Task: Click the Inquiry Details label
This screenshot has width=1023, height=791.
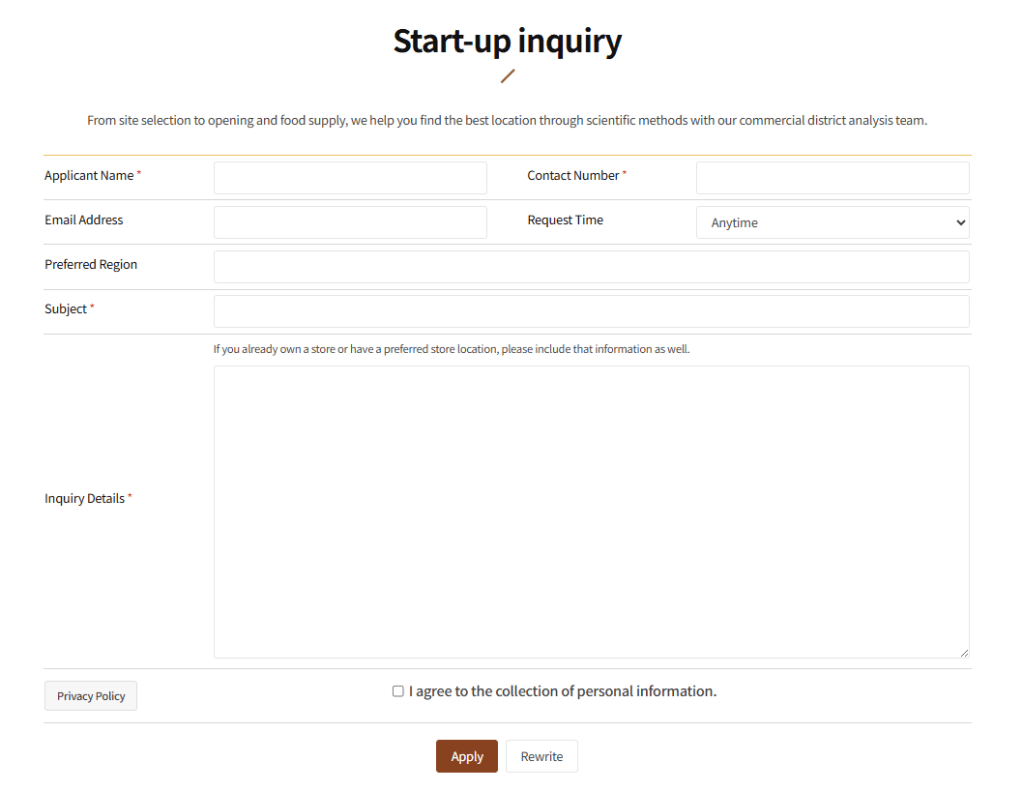Action: coord(85,498)
